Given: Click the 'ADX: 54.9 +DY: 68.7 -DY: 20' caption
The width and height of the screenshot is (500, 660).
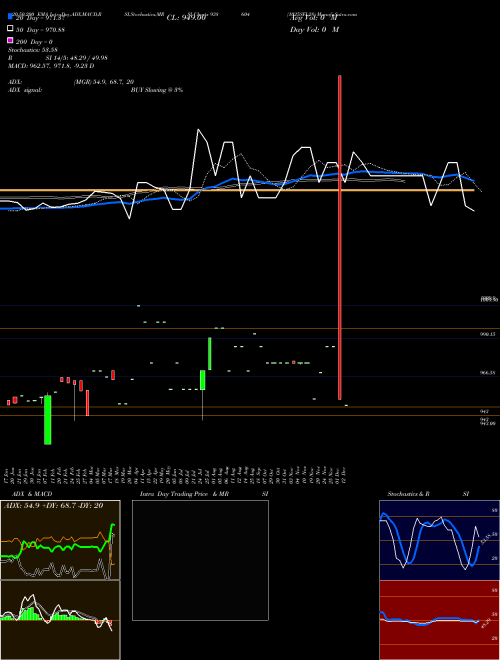Looking at the screenshot, I should (x=53, y=506).
